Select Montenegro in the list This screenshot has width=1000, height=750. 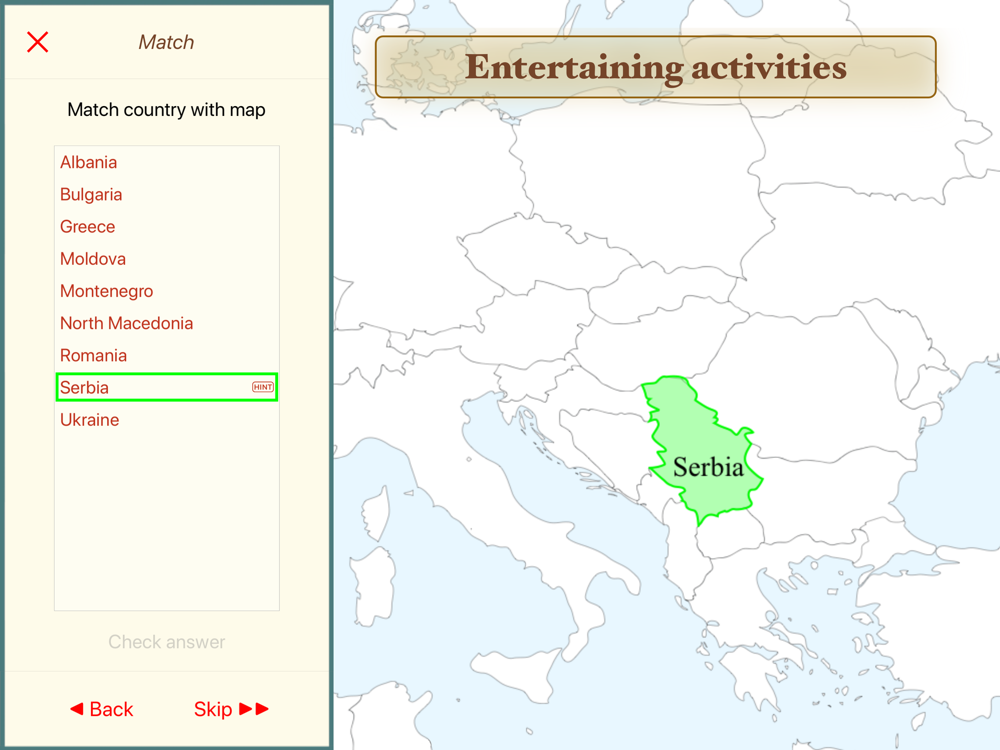(x=107, y=291)
